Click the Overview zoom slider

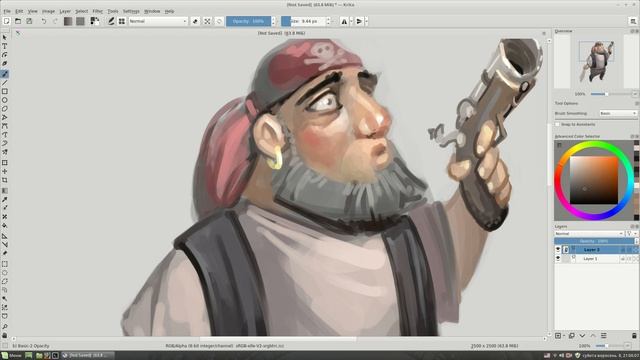click(611, 94)
